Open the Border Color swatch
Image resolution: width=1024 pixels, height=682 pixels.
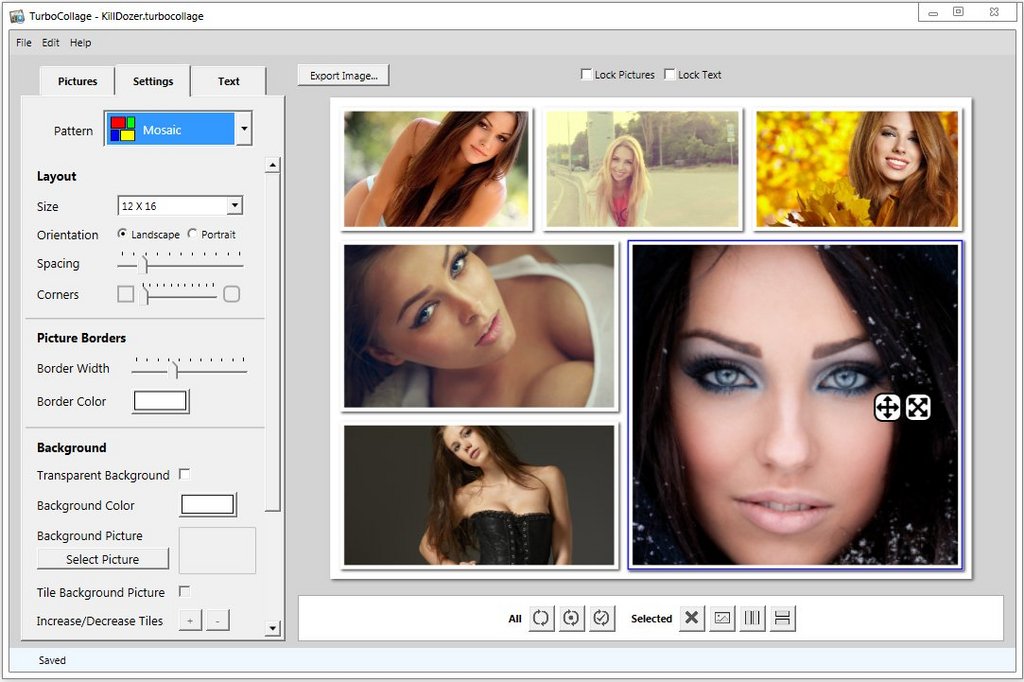tap(161, 401)
